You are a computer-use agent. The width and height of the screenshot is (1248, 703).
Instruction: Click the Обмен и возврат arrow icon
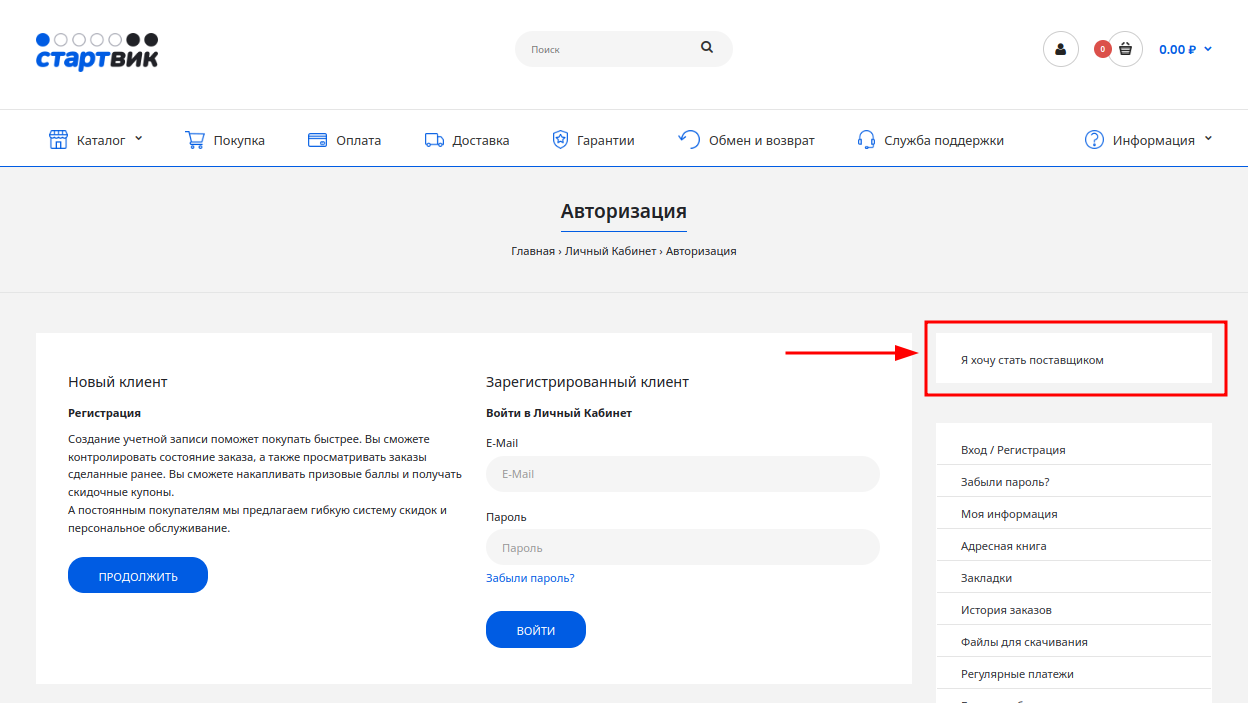pos(689,139)
